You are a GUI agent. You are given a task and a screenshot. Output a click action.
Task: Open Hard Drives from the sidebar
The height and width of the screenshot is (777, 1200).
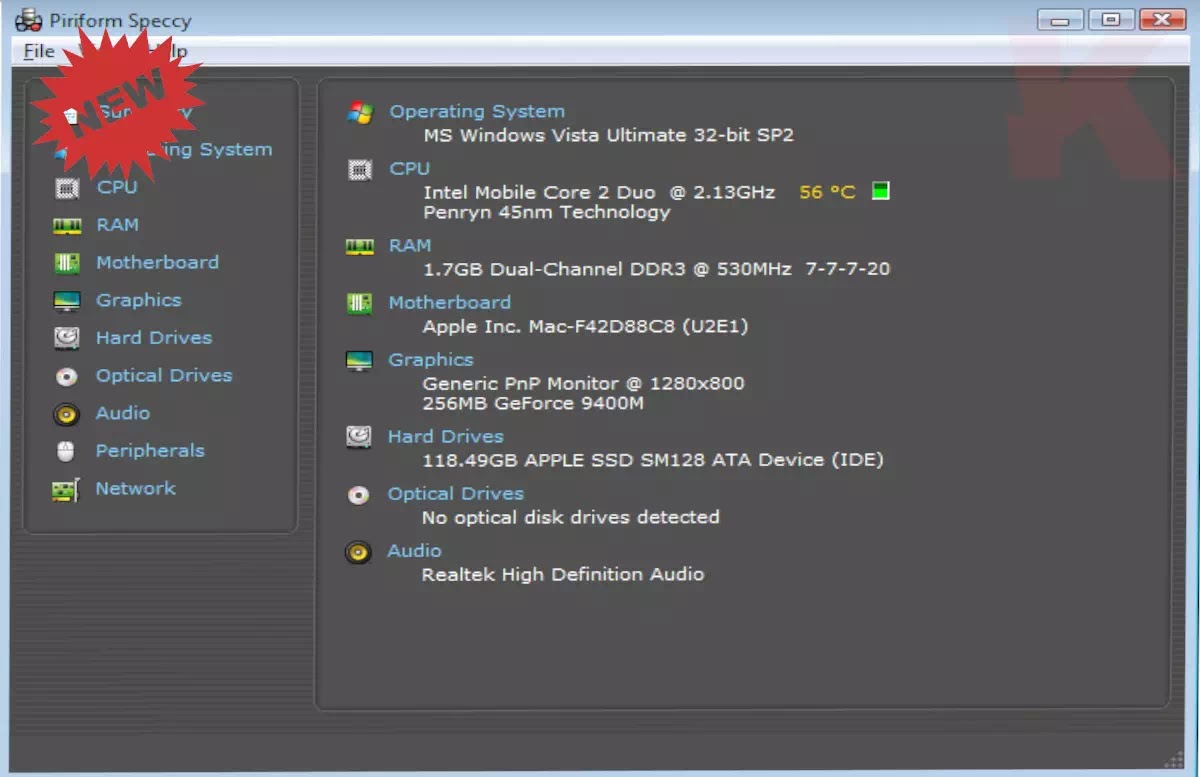[x=154, y=338]
